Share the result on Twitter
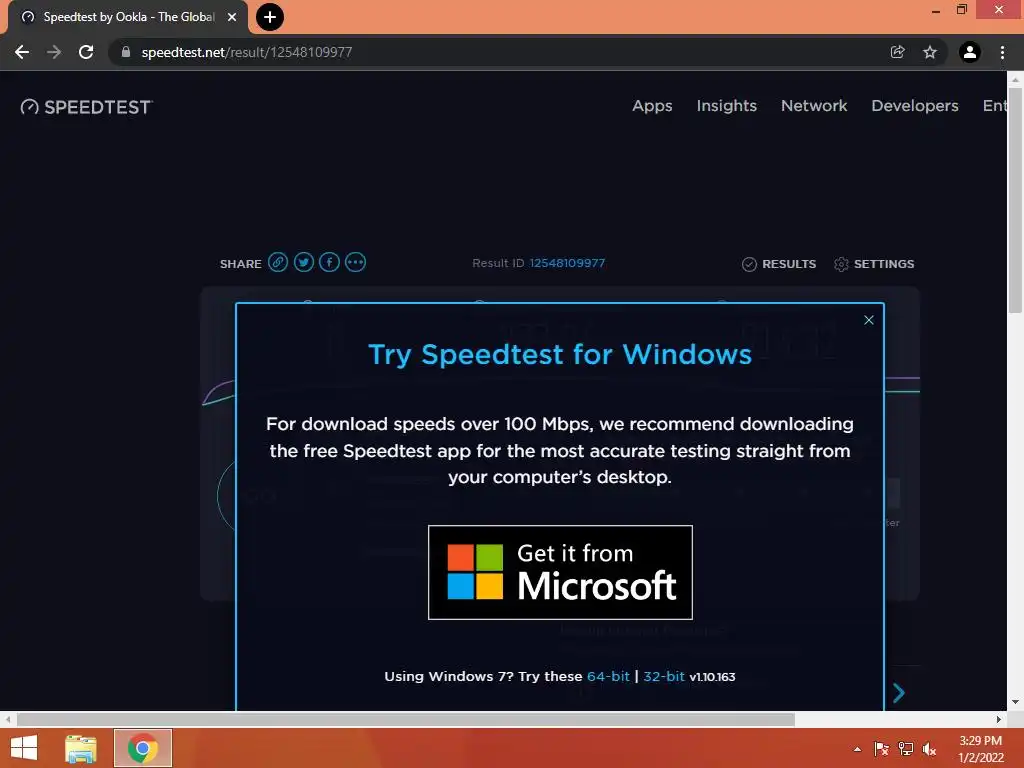 coord(304,263)
